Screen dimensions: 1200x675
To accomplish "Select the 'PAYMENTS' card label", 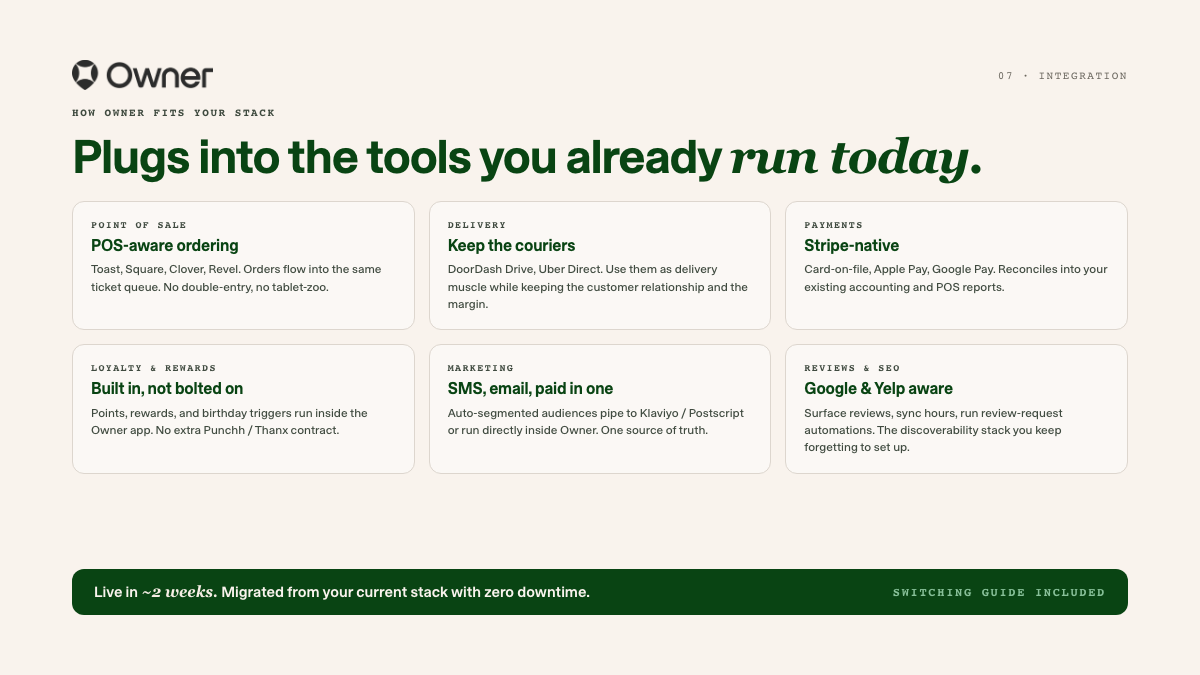I will pos(833,225).
